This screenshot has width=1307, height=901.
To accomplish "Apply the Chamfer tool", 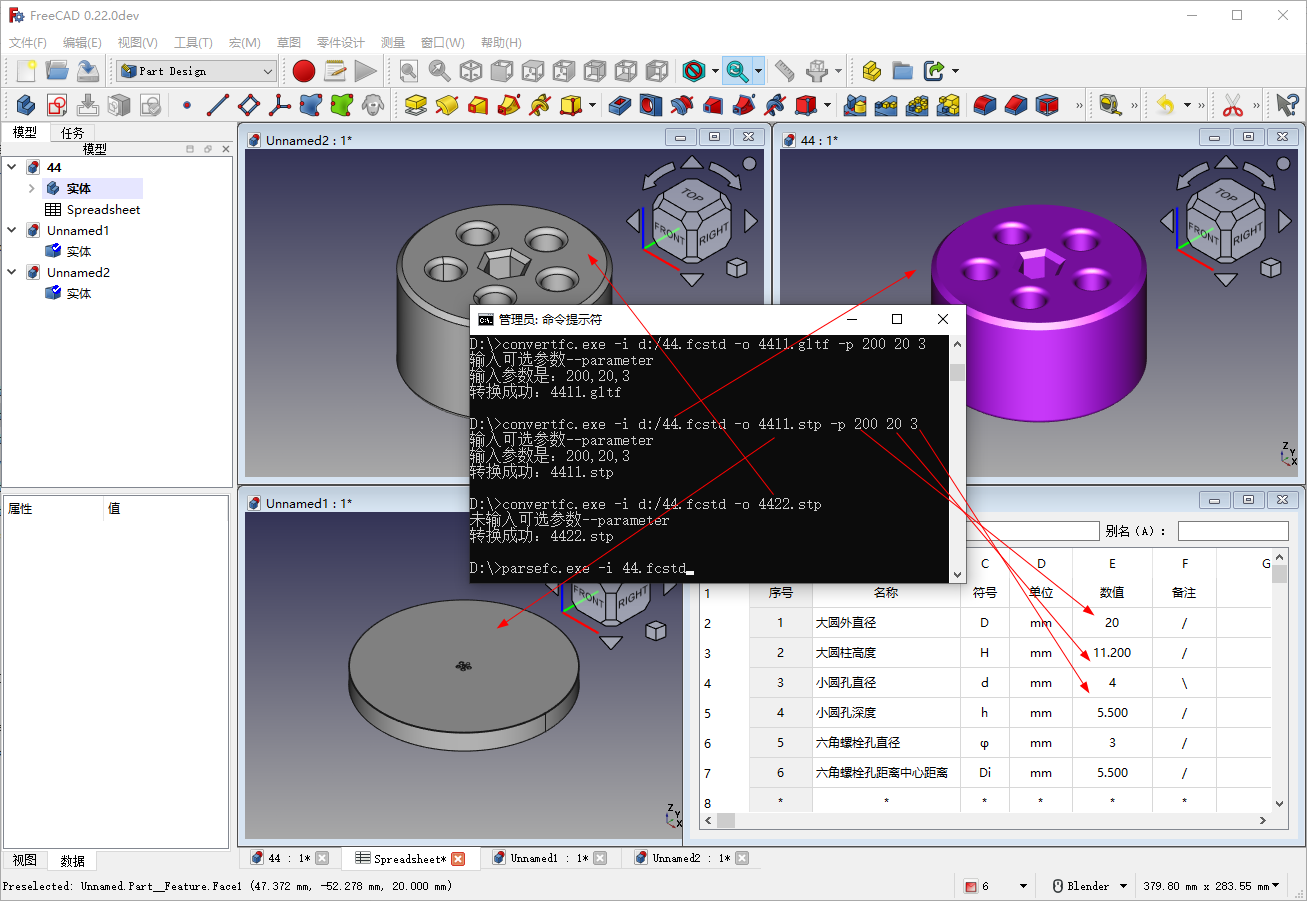I will coord(1016,104).
